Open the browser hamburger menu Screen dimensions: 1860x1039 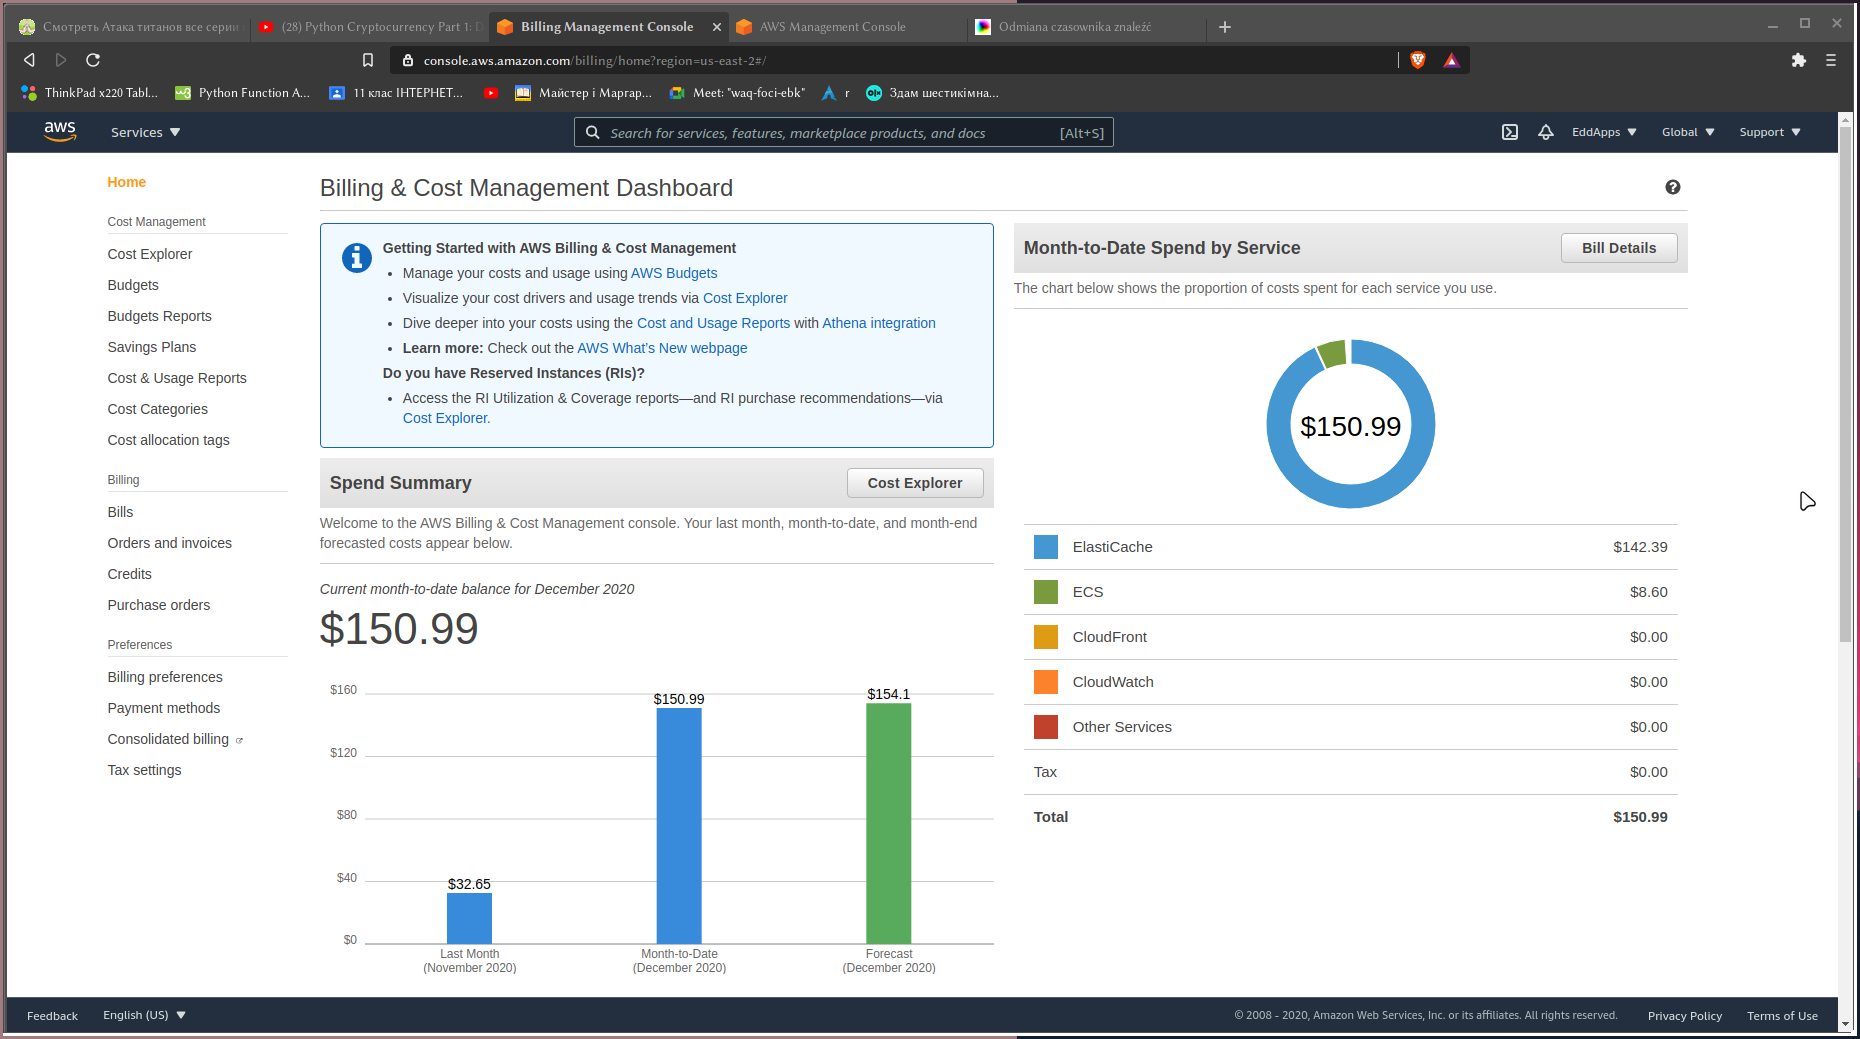click(1831, 60)
